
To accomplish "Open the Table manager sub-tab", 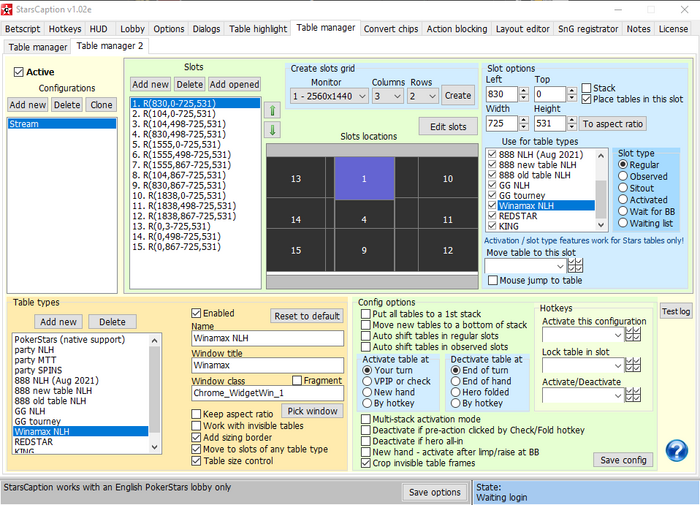I will click(36, 46).
